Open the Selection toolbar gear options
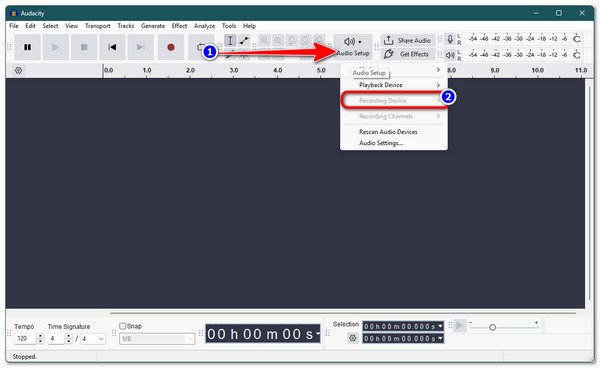This screenshot has height=368, width=600. (352, 338)
